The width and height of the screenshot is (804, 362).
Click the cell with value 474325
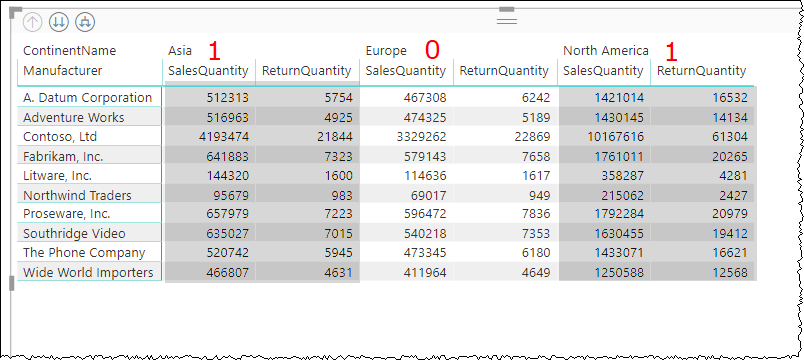425,117
